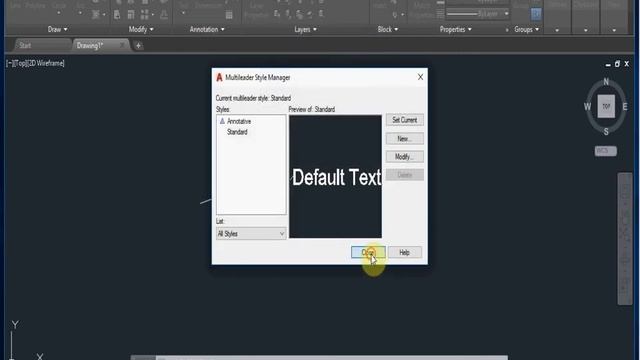
Task: Create a new multileader style with New...
Action: (x=404, y=139)
